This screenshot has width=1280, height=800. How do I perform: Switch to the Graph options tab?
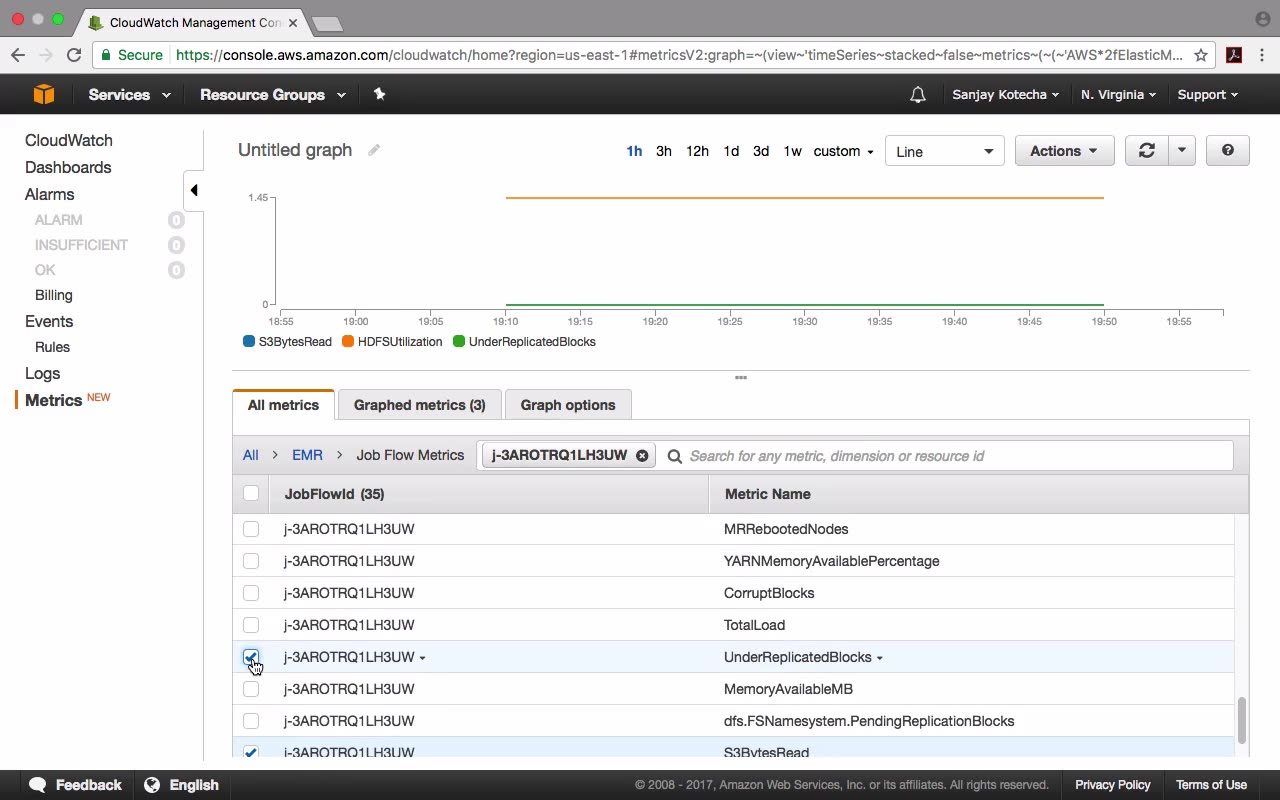coord(567,405)
